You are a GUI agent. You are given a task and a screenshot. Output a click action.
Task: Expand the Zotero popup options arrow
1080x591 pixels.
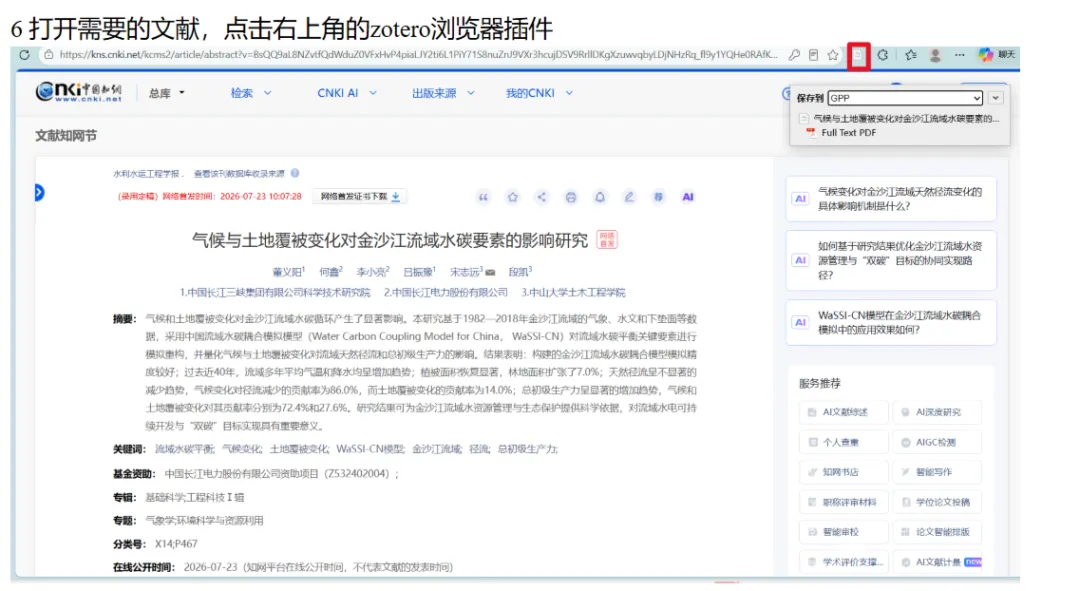coord(995,98)
